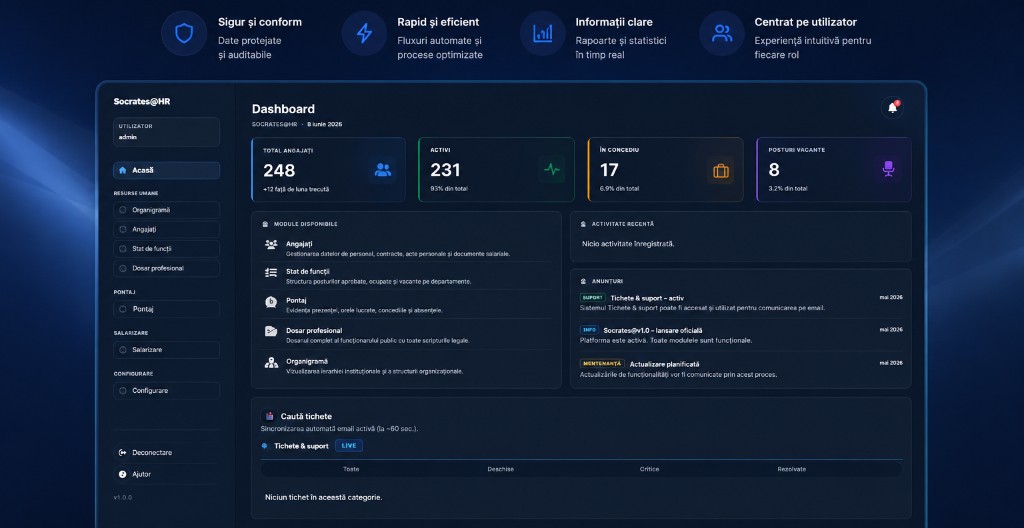Click the shield icon beside Sigur și conform
This screenshot has height=528, width=1024.
pyautogui.click(x=184, y=33)
